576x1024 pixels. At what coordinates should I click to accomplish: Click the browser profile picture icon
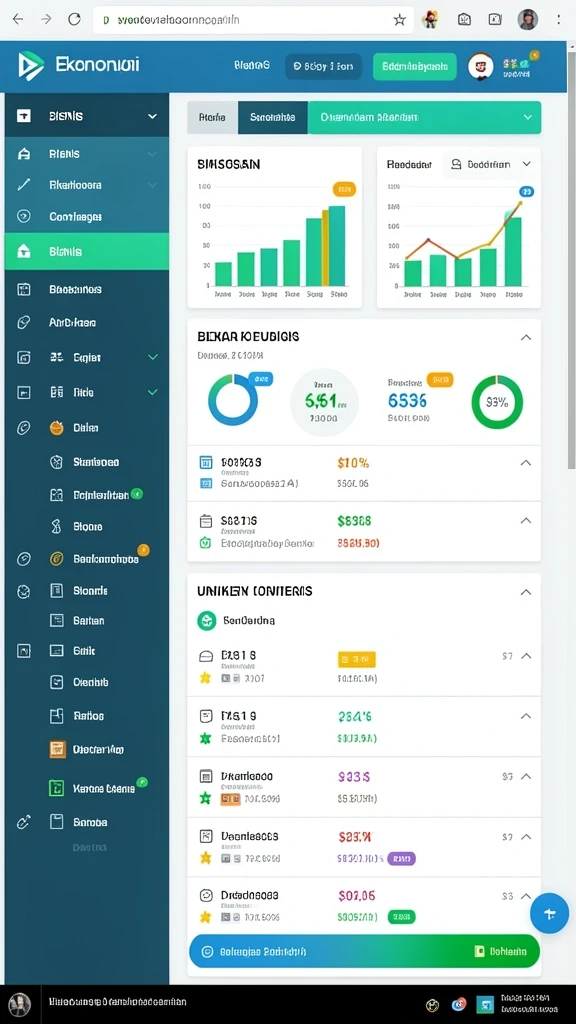click(527, 20)
